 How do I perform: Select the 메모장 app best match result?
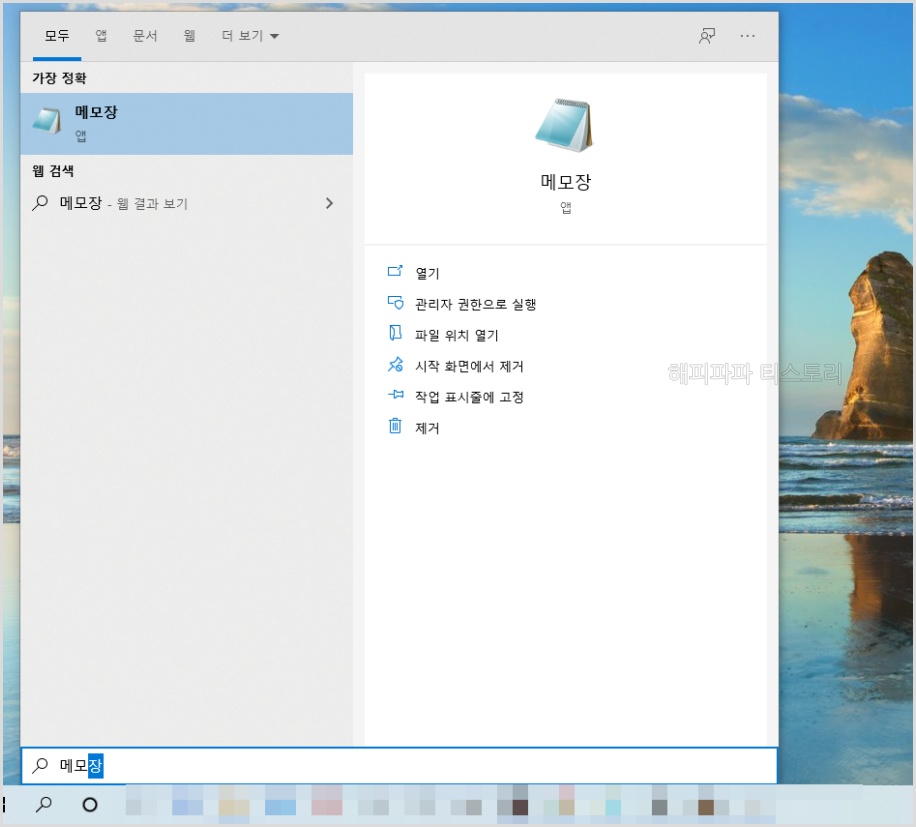(186, 124)
